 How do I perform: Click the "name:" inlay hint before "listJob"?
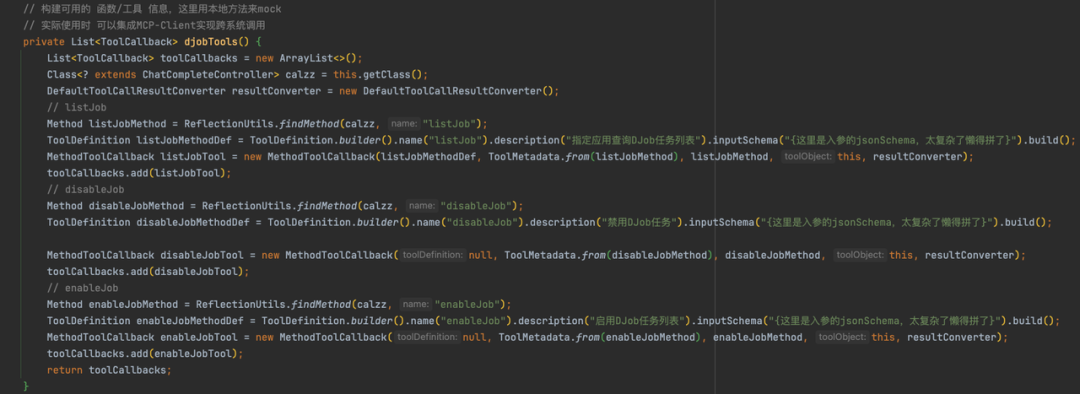pyautogui.click(x=403, y=124)
